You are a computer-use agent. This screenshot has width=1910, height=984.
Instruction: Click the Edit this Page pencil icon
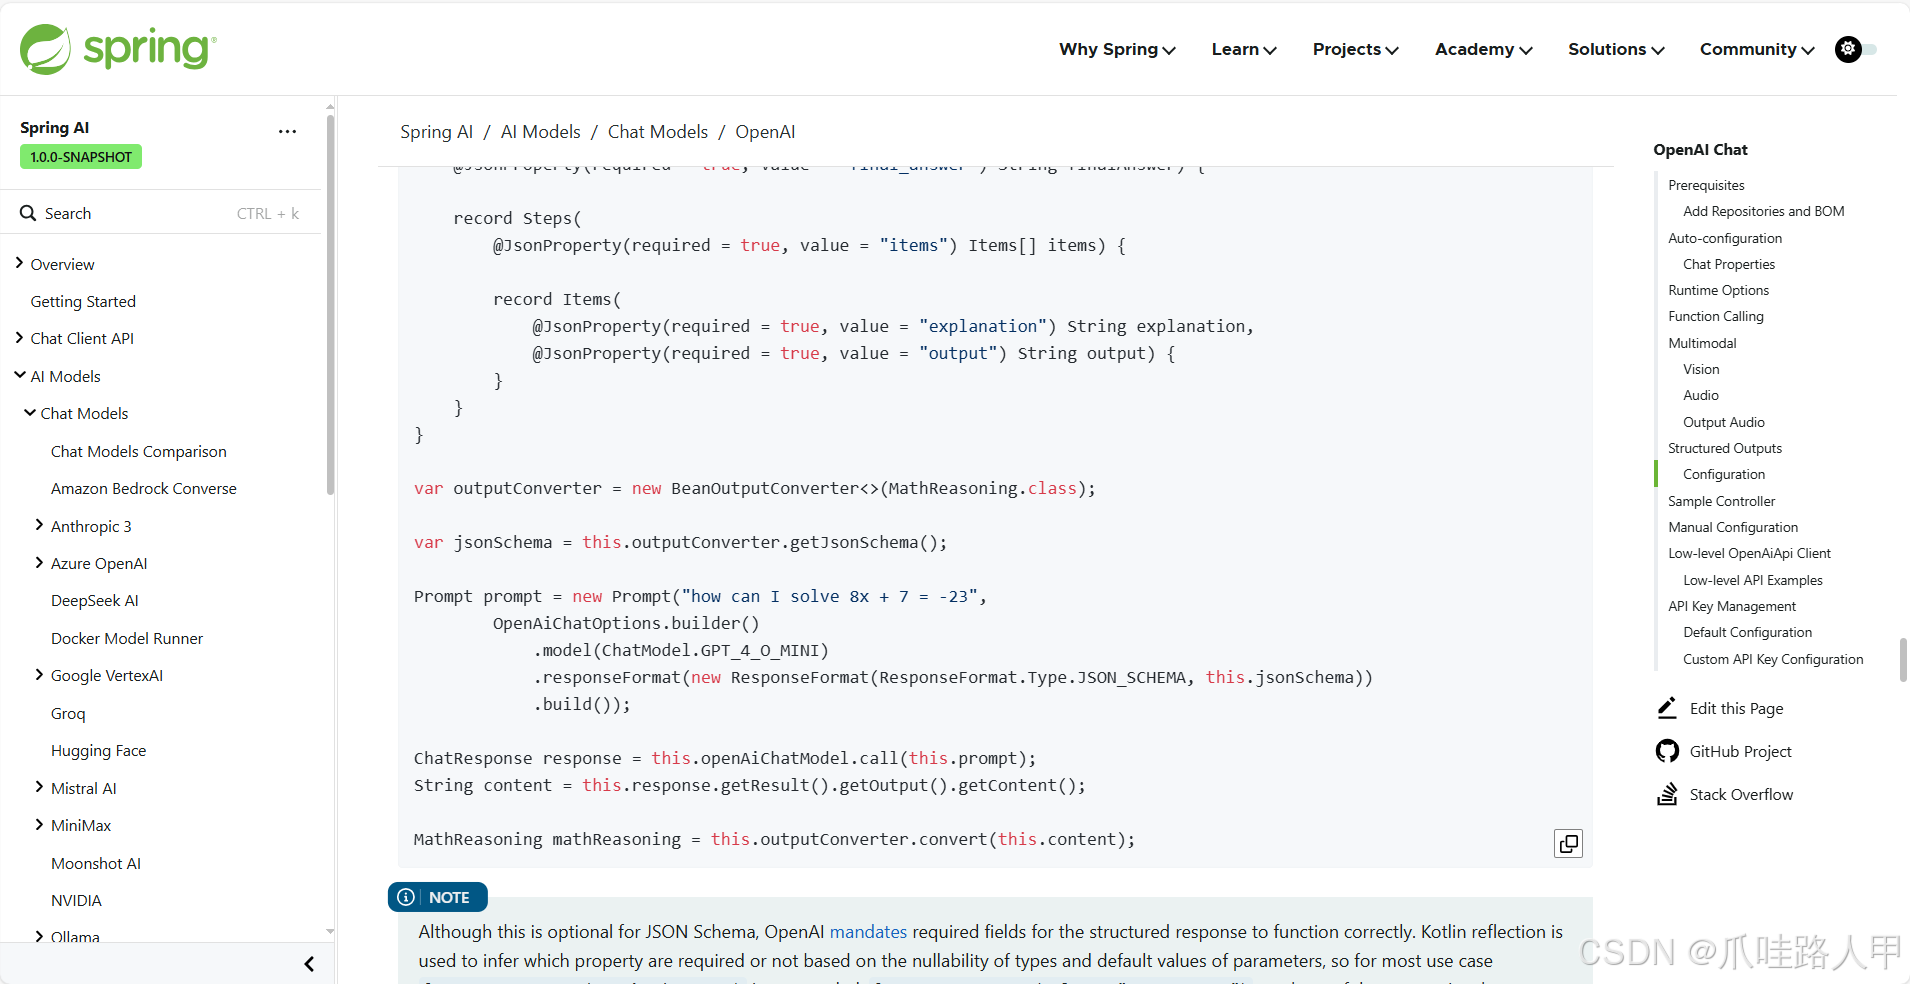[1667, 707]
